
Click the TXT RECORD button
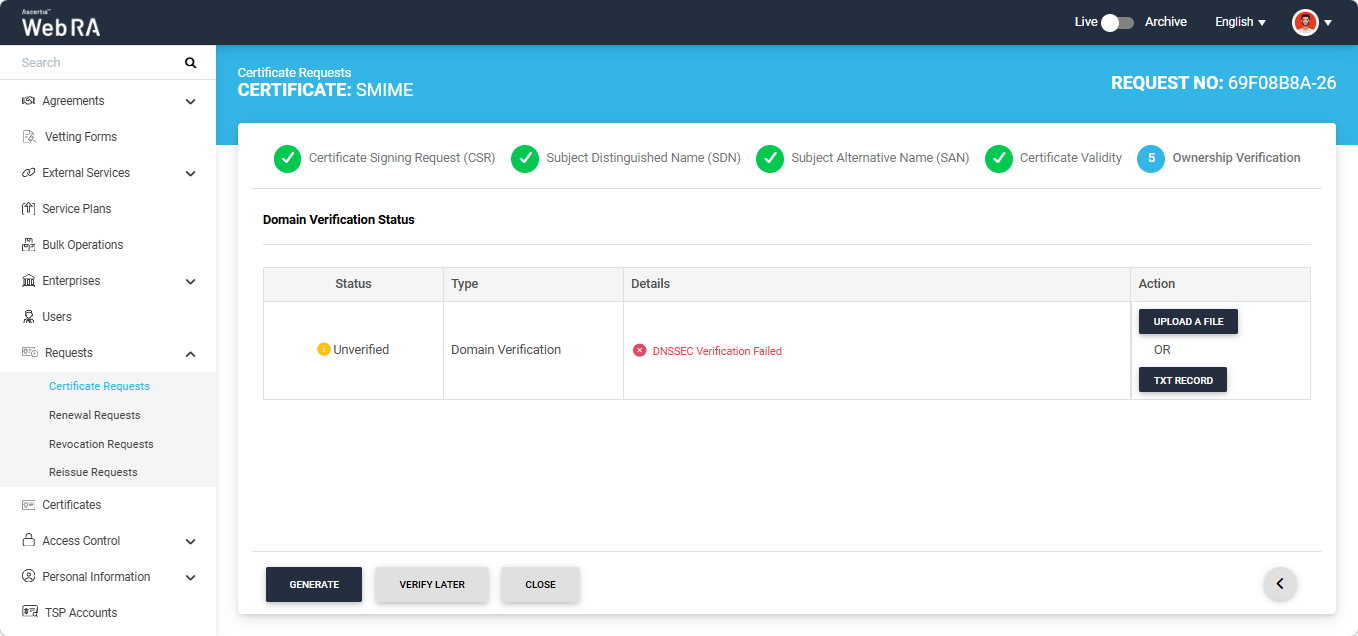pyautogui.click(x=1183, y=380)
